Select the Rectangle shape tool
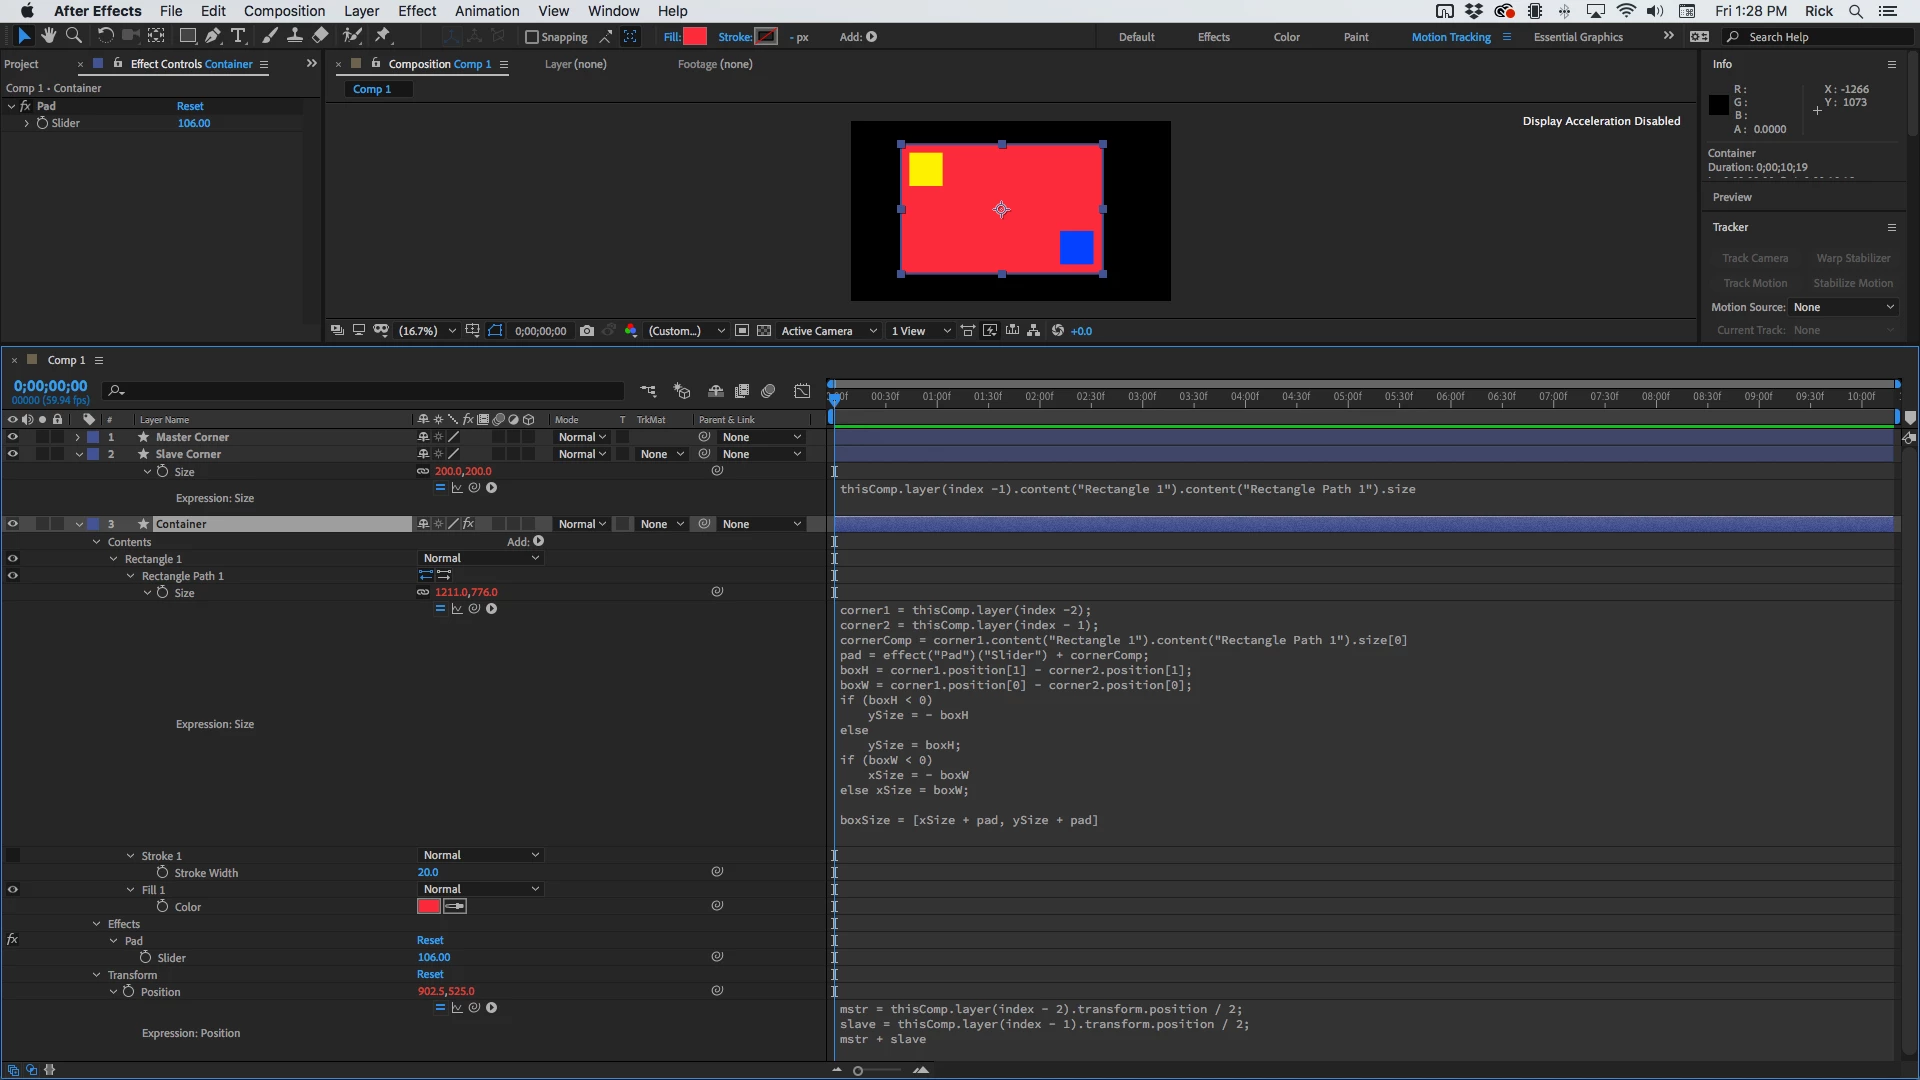1920x1080 pixels. pyautogui.click(x=187, y=36)
